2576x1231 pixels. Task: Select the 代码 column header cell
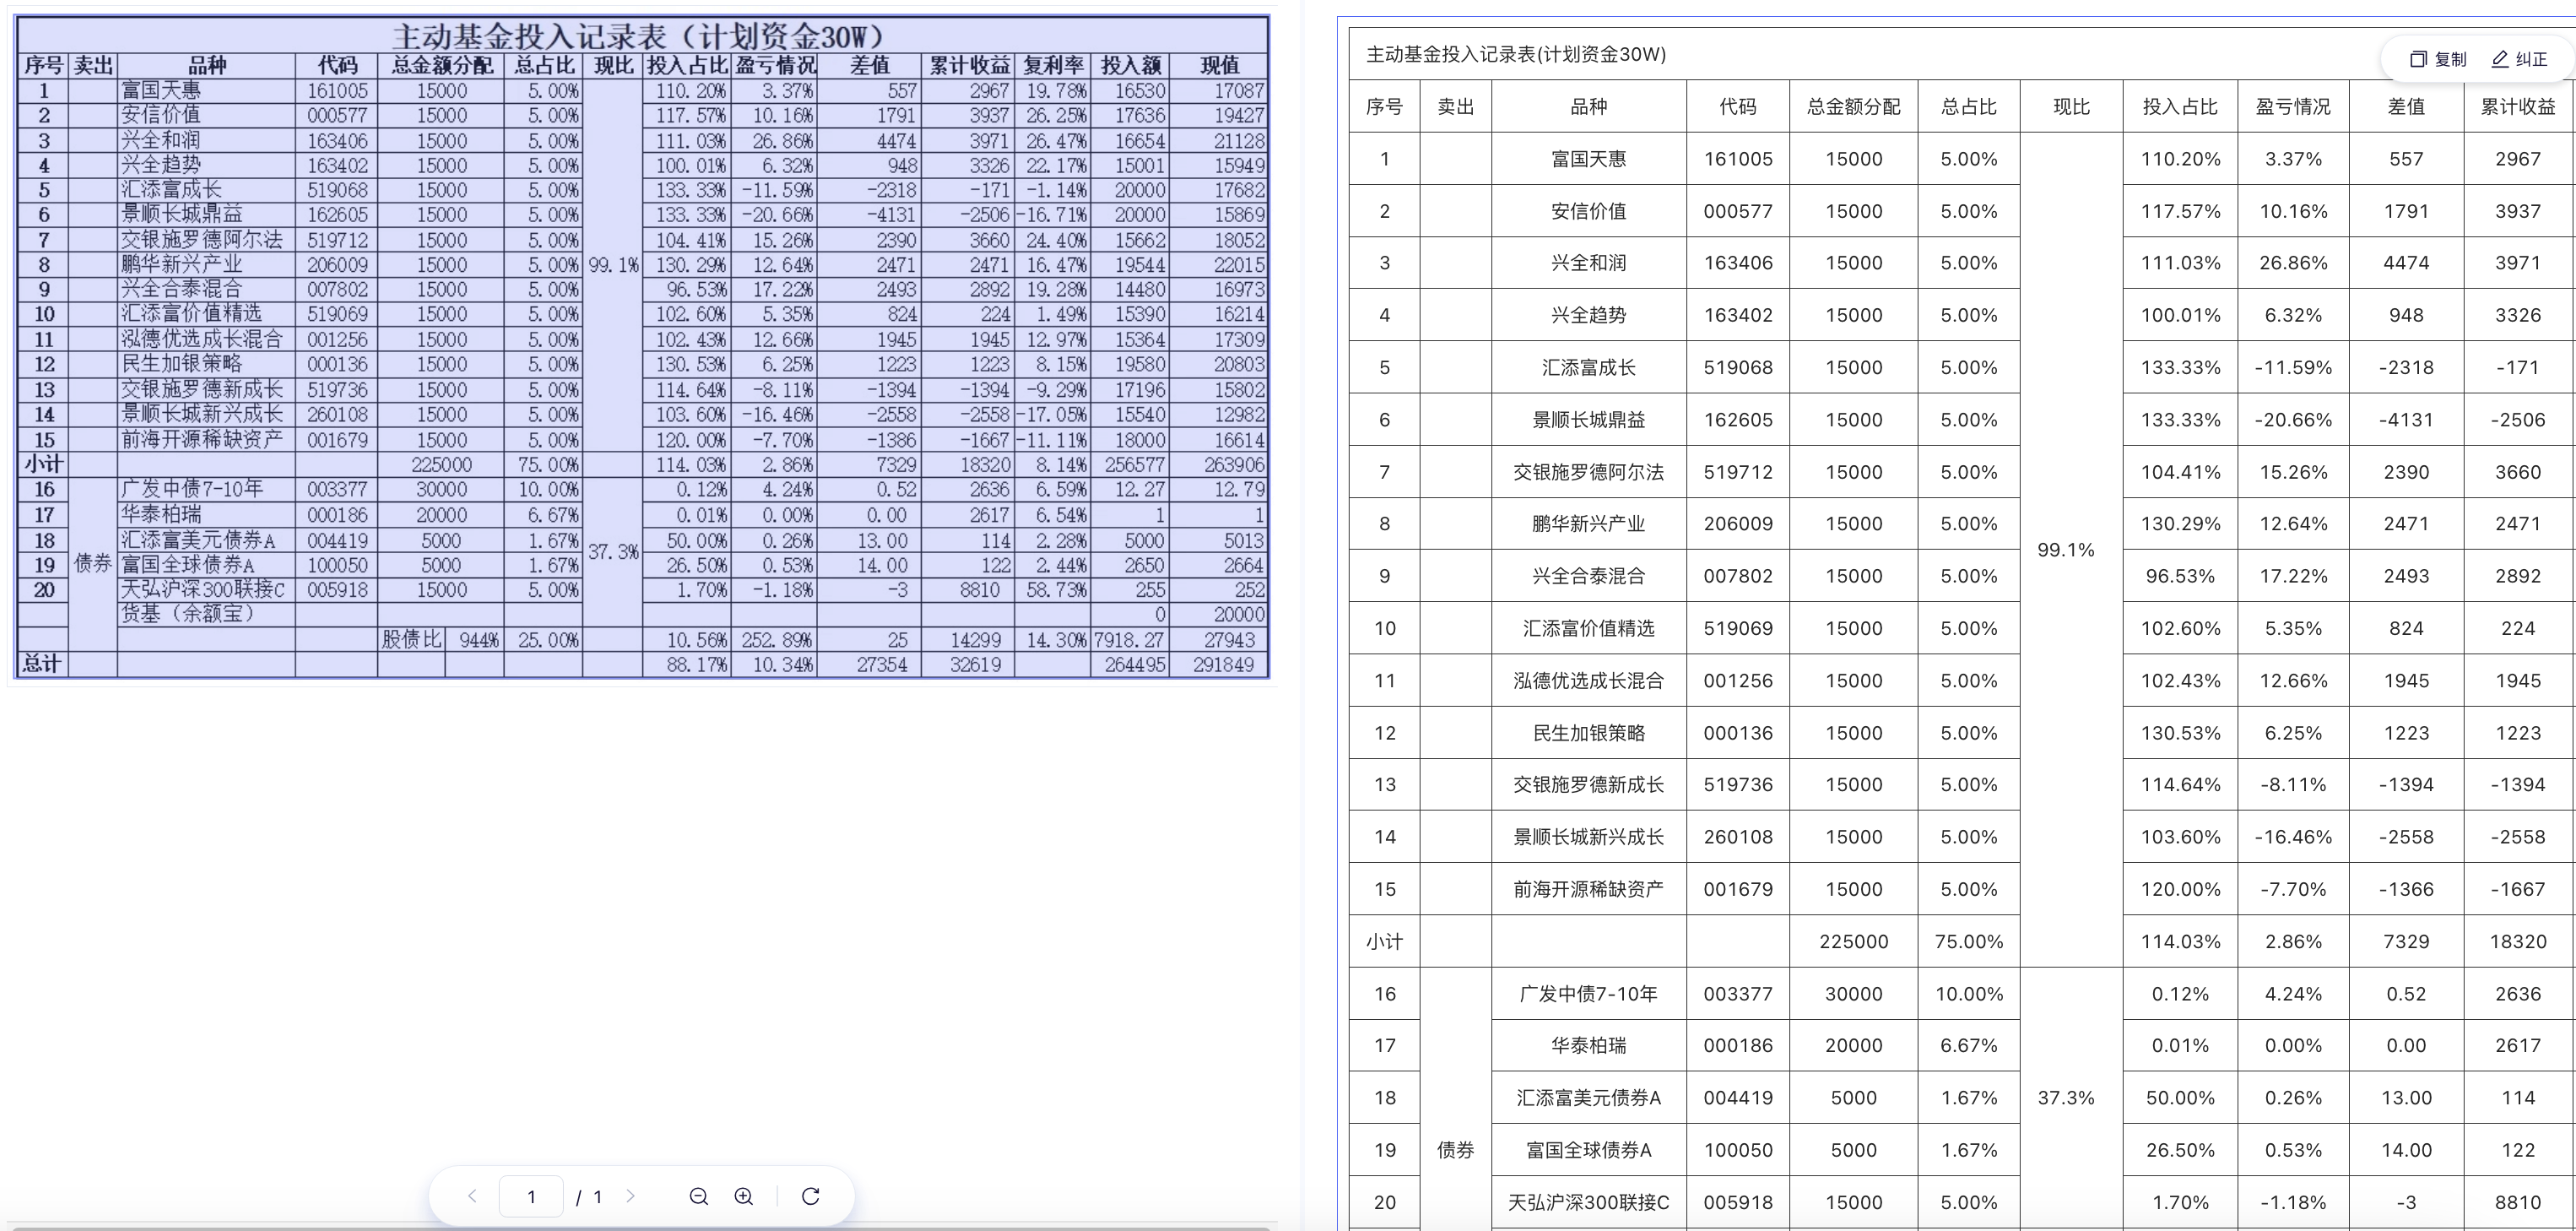(1737, 107)
